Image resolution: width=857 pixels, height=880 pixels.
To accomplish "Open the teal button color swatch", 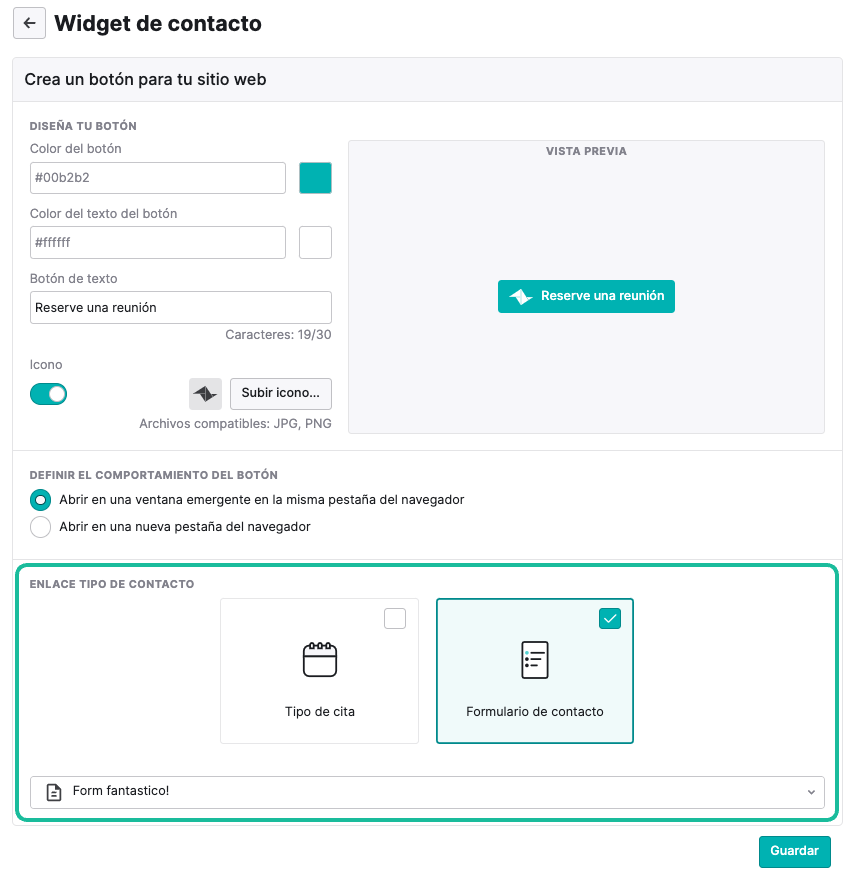I will click(315, 178).
